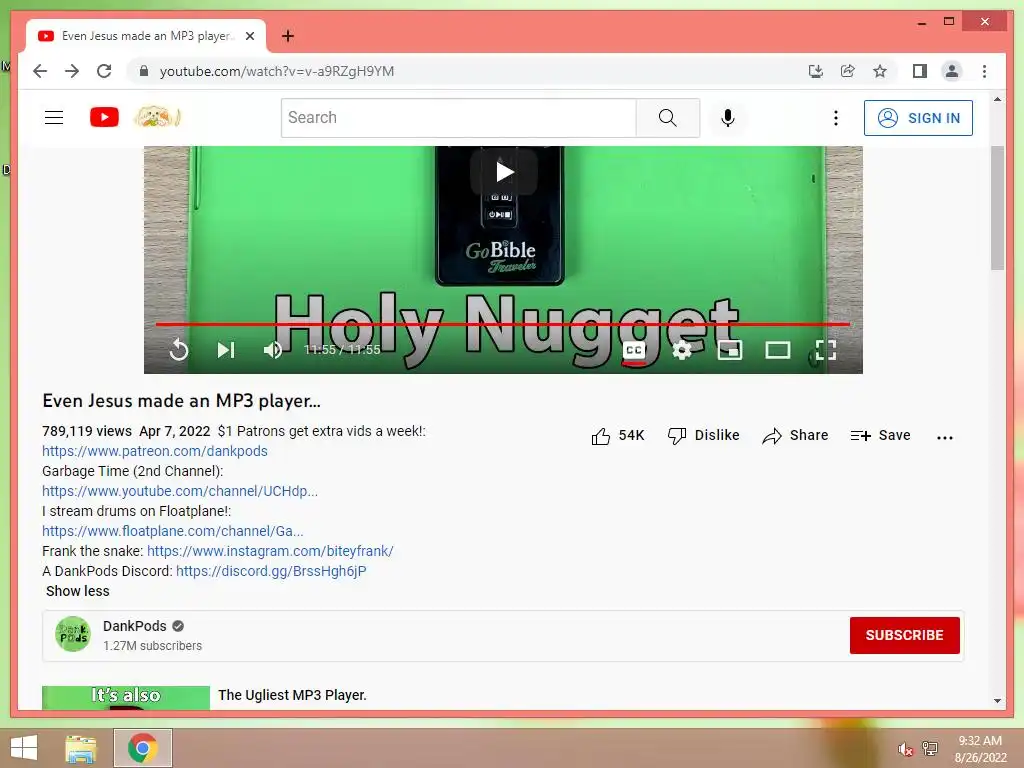Go to YouTube home via logo

click(104, 118)
